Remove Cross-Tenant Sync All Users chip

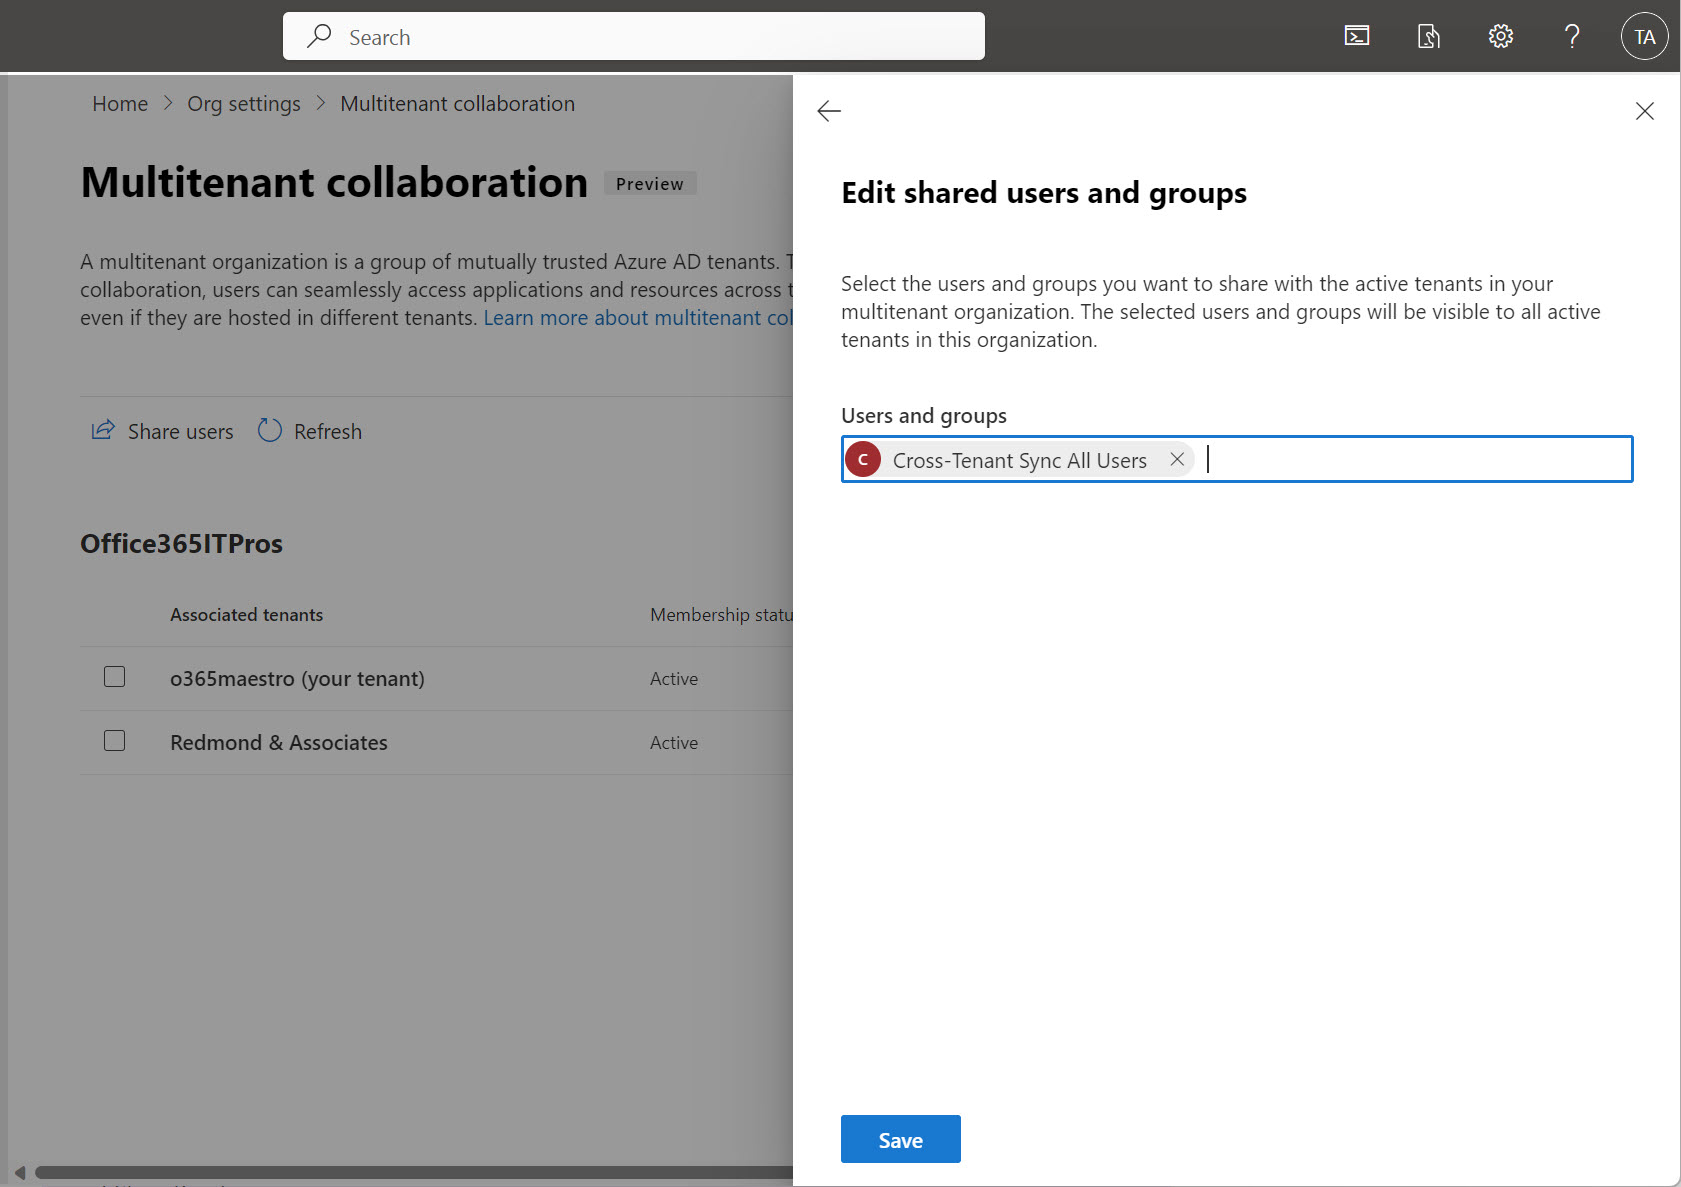(1177, 459)
